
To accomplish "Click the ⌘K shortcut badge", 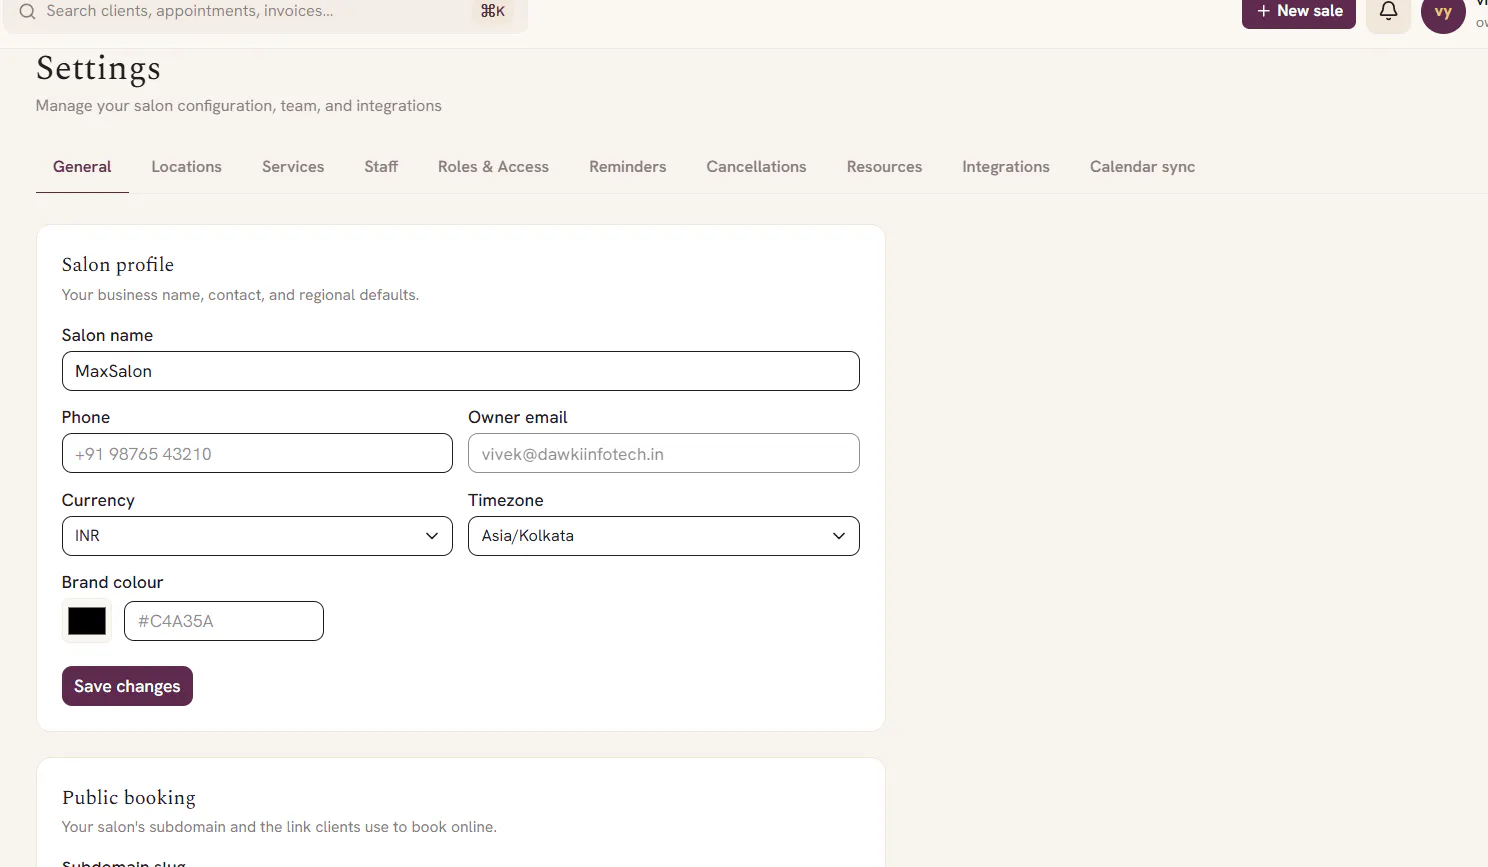I will pyautogui.click(x=493, y=11).
